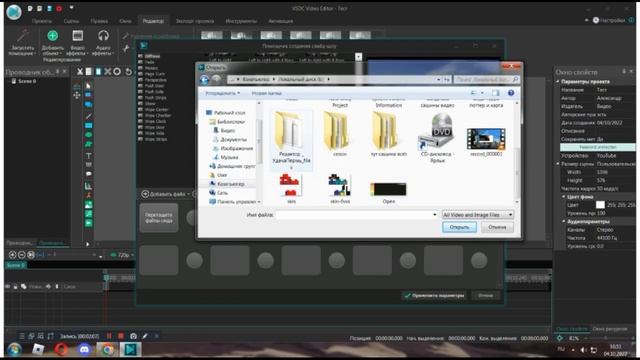Screen dimensions: 640x360
Task: Open Chrome from the taskbar
Action: [x=108, y=350]
